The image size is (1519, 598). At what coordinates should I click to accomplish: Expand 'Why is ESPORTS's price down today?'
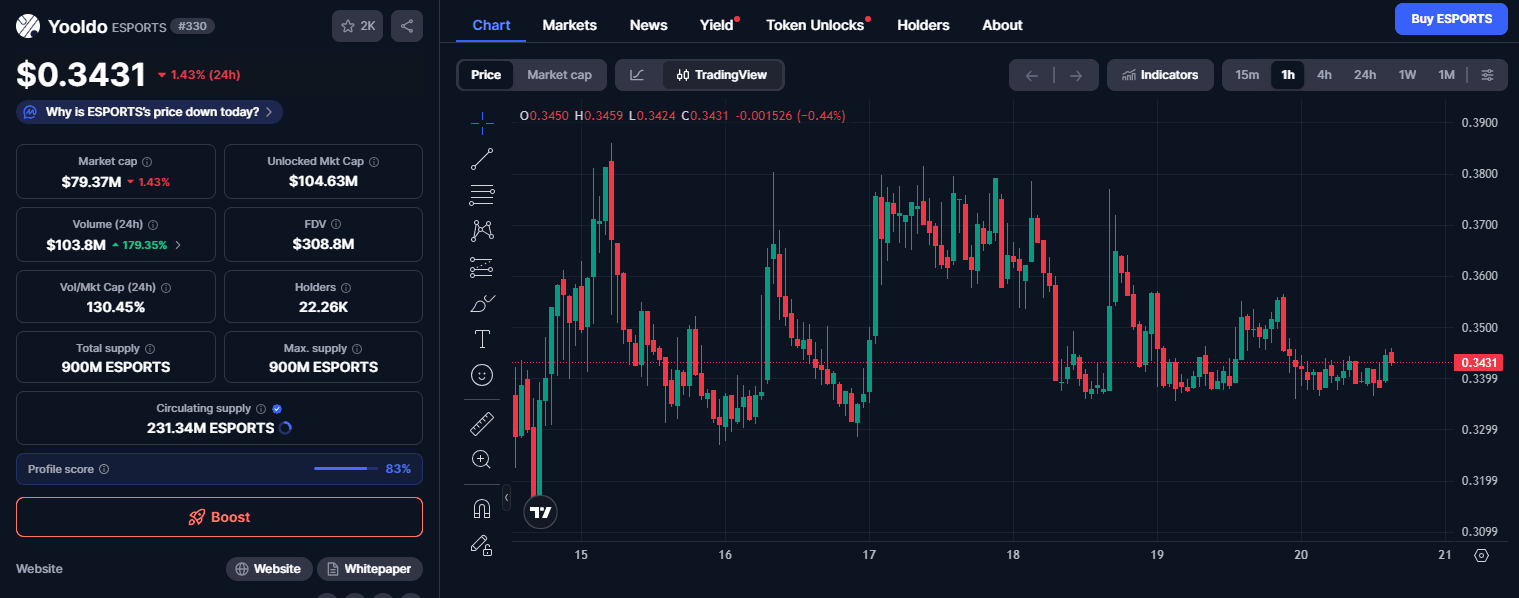tap(149, 112)
